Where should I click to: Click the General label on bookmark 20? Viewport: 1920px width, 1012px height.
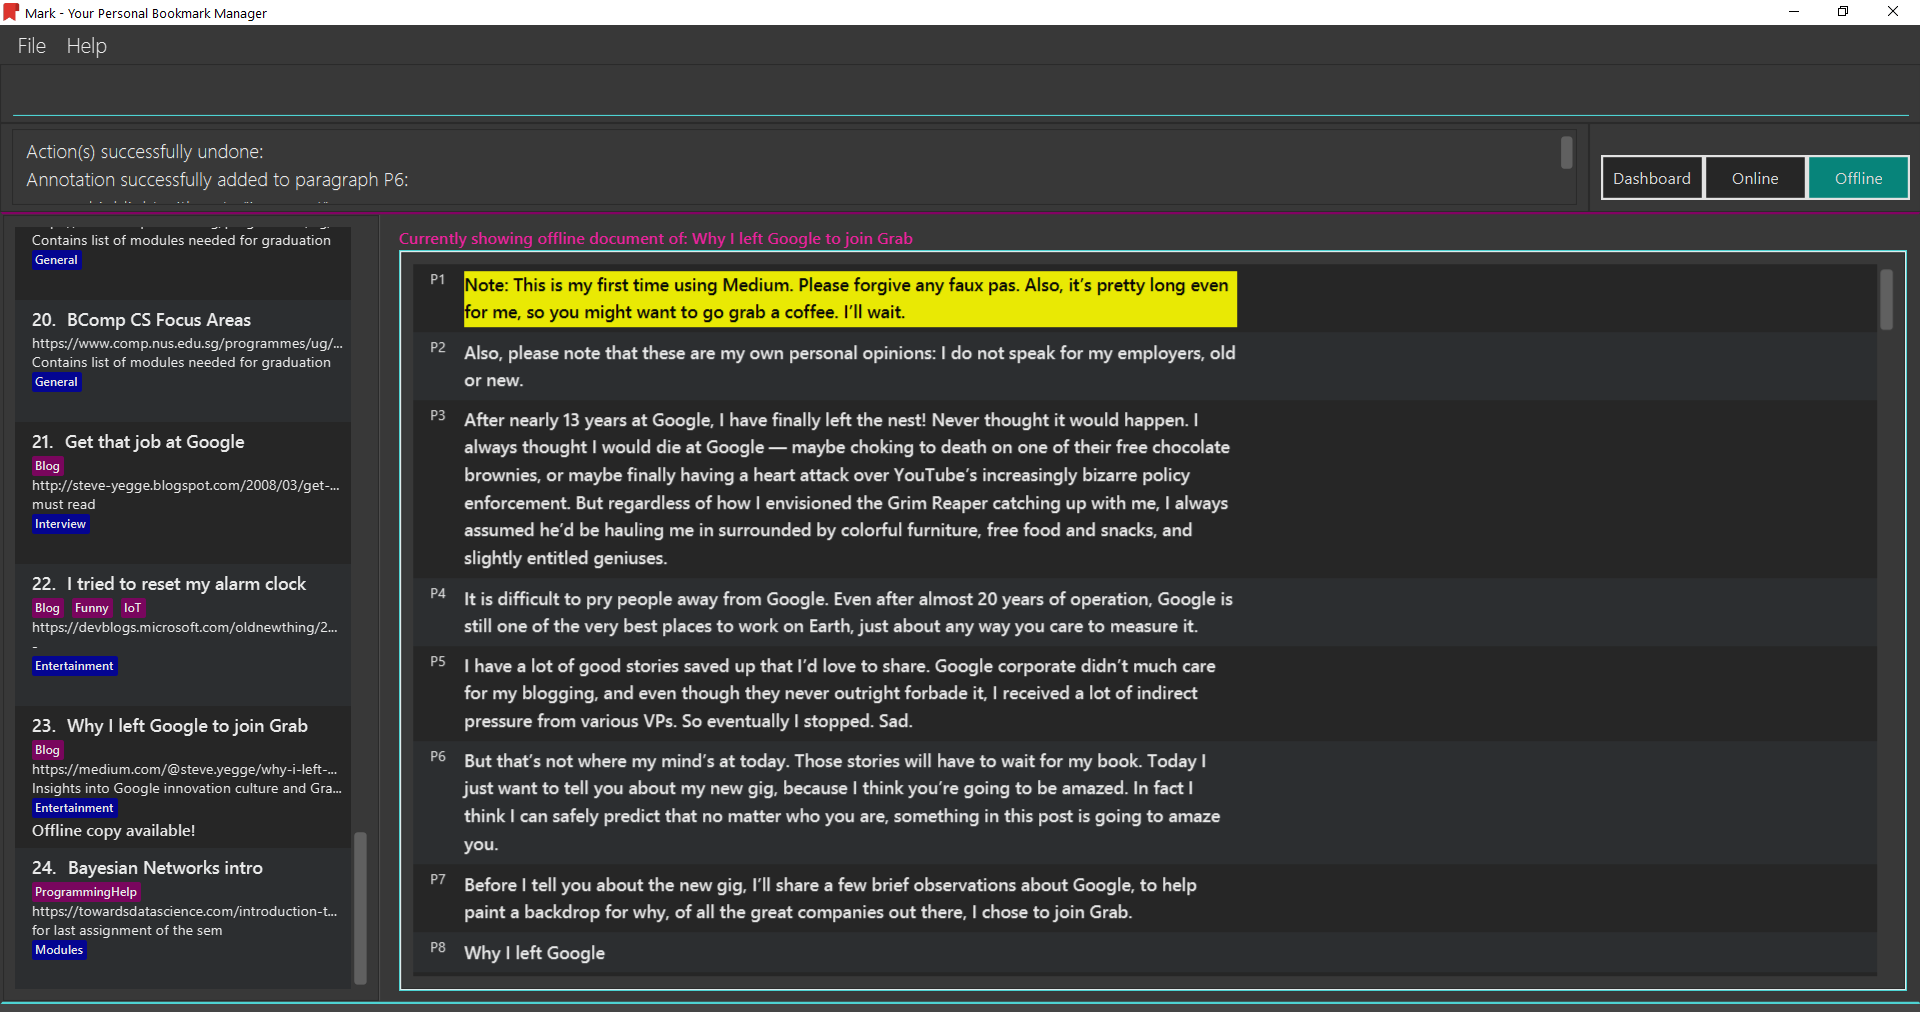tap(56, 382)
